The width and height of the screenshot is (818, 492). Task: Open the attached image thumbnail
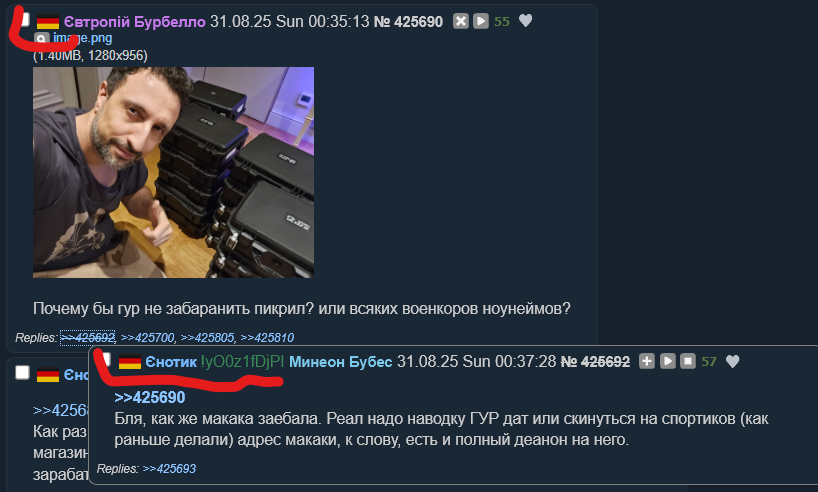click(173, 172)
